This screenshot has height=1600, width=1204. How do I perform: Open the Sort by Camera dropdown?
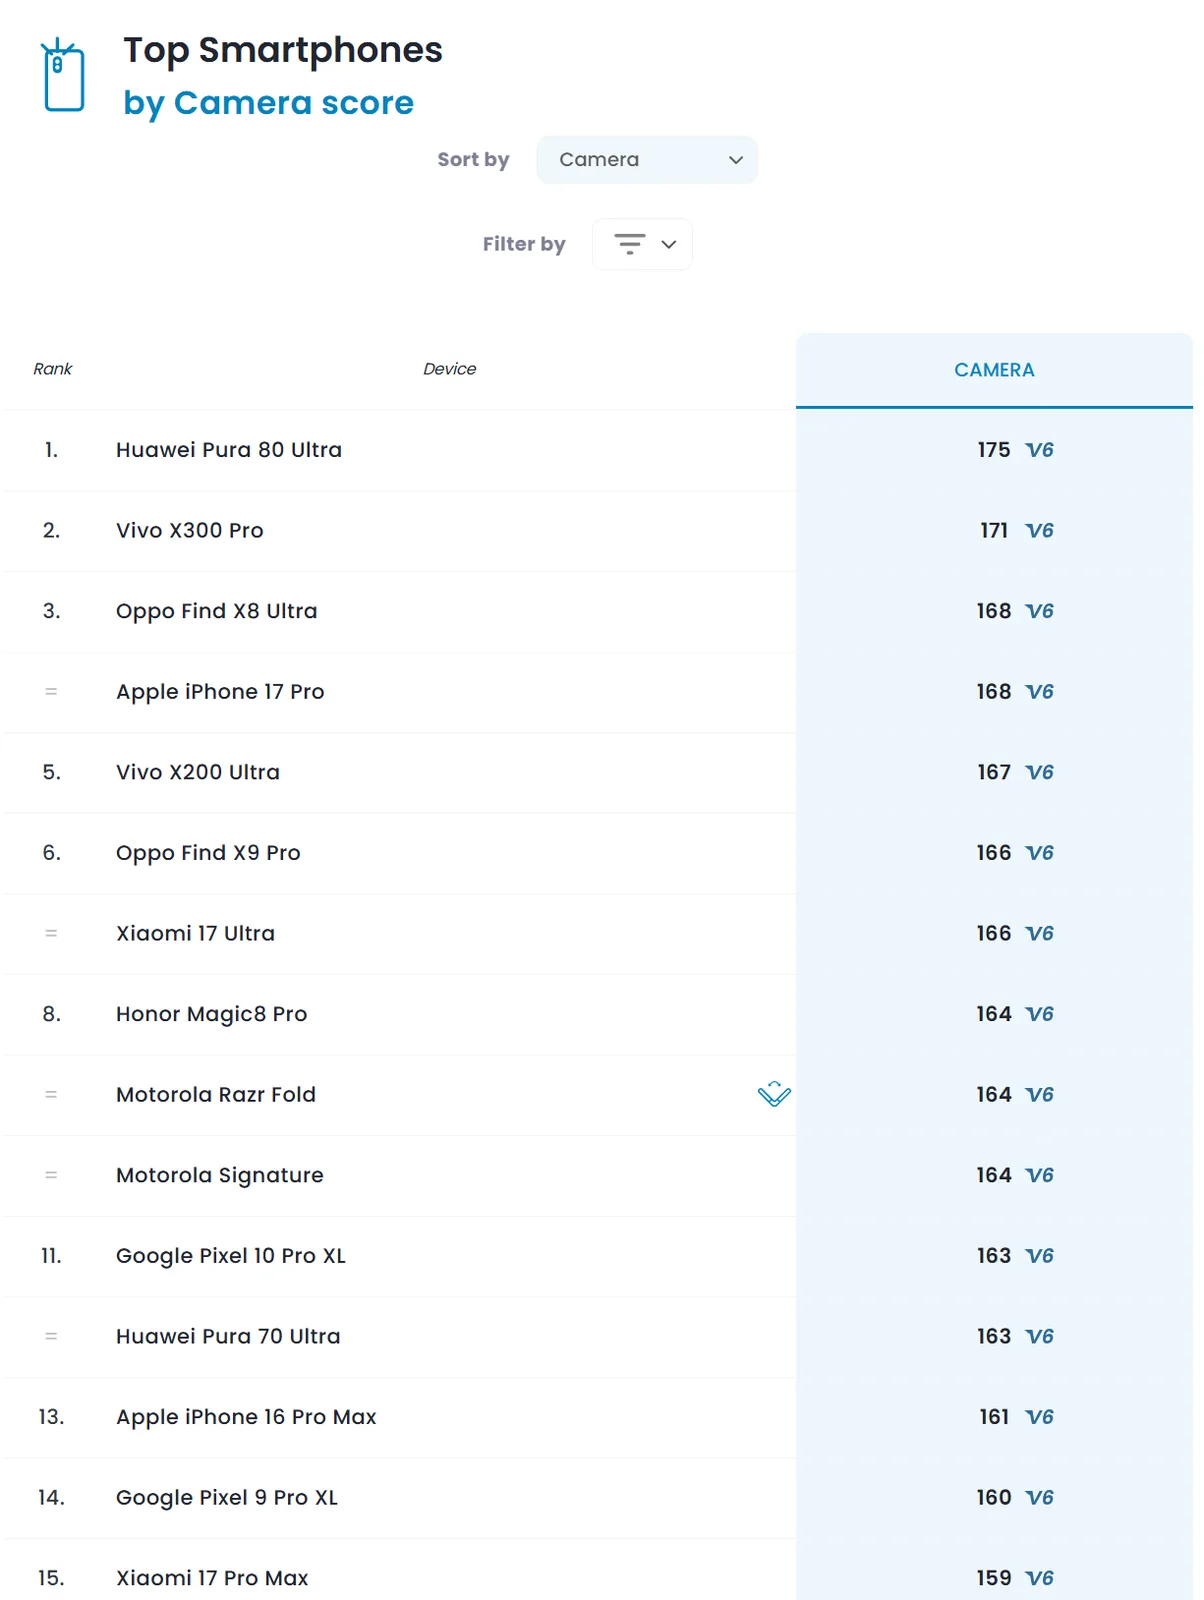point(646,160)
